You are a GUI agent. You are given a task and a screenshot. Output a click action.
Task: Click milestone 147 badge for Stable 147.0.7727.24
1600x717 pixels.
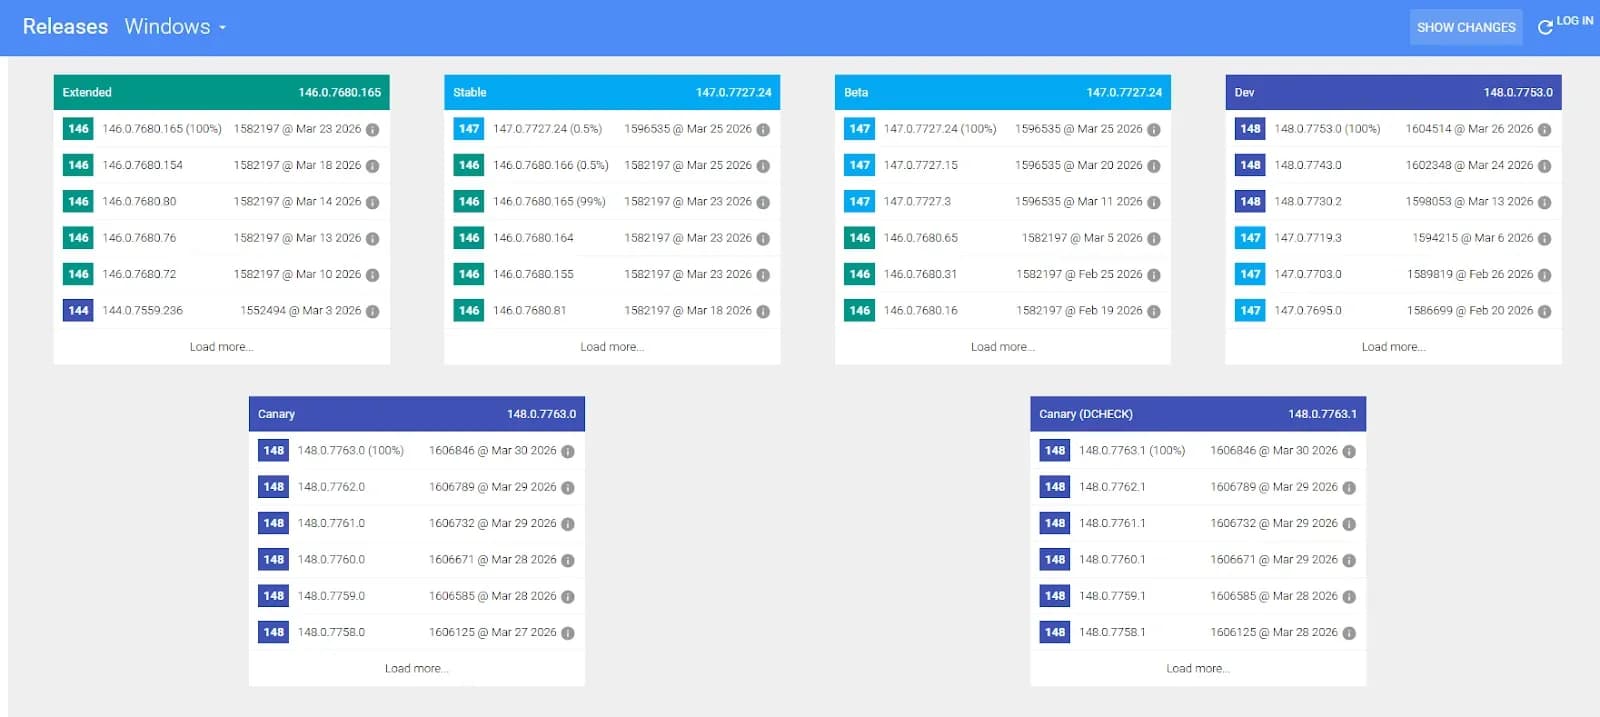coord(469,129)
